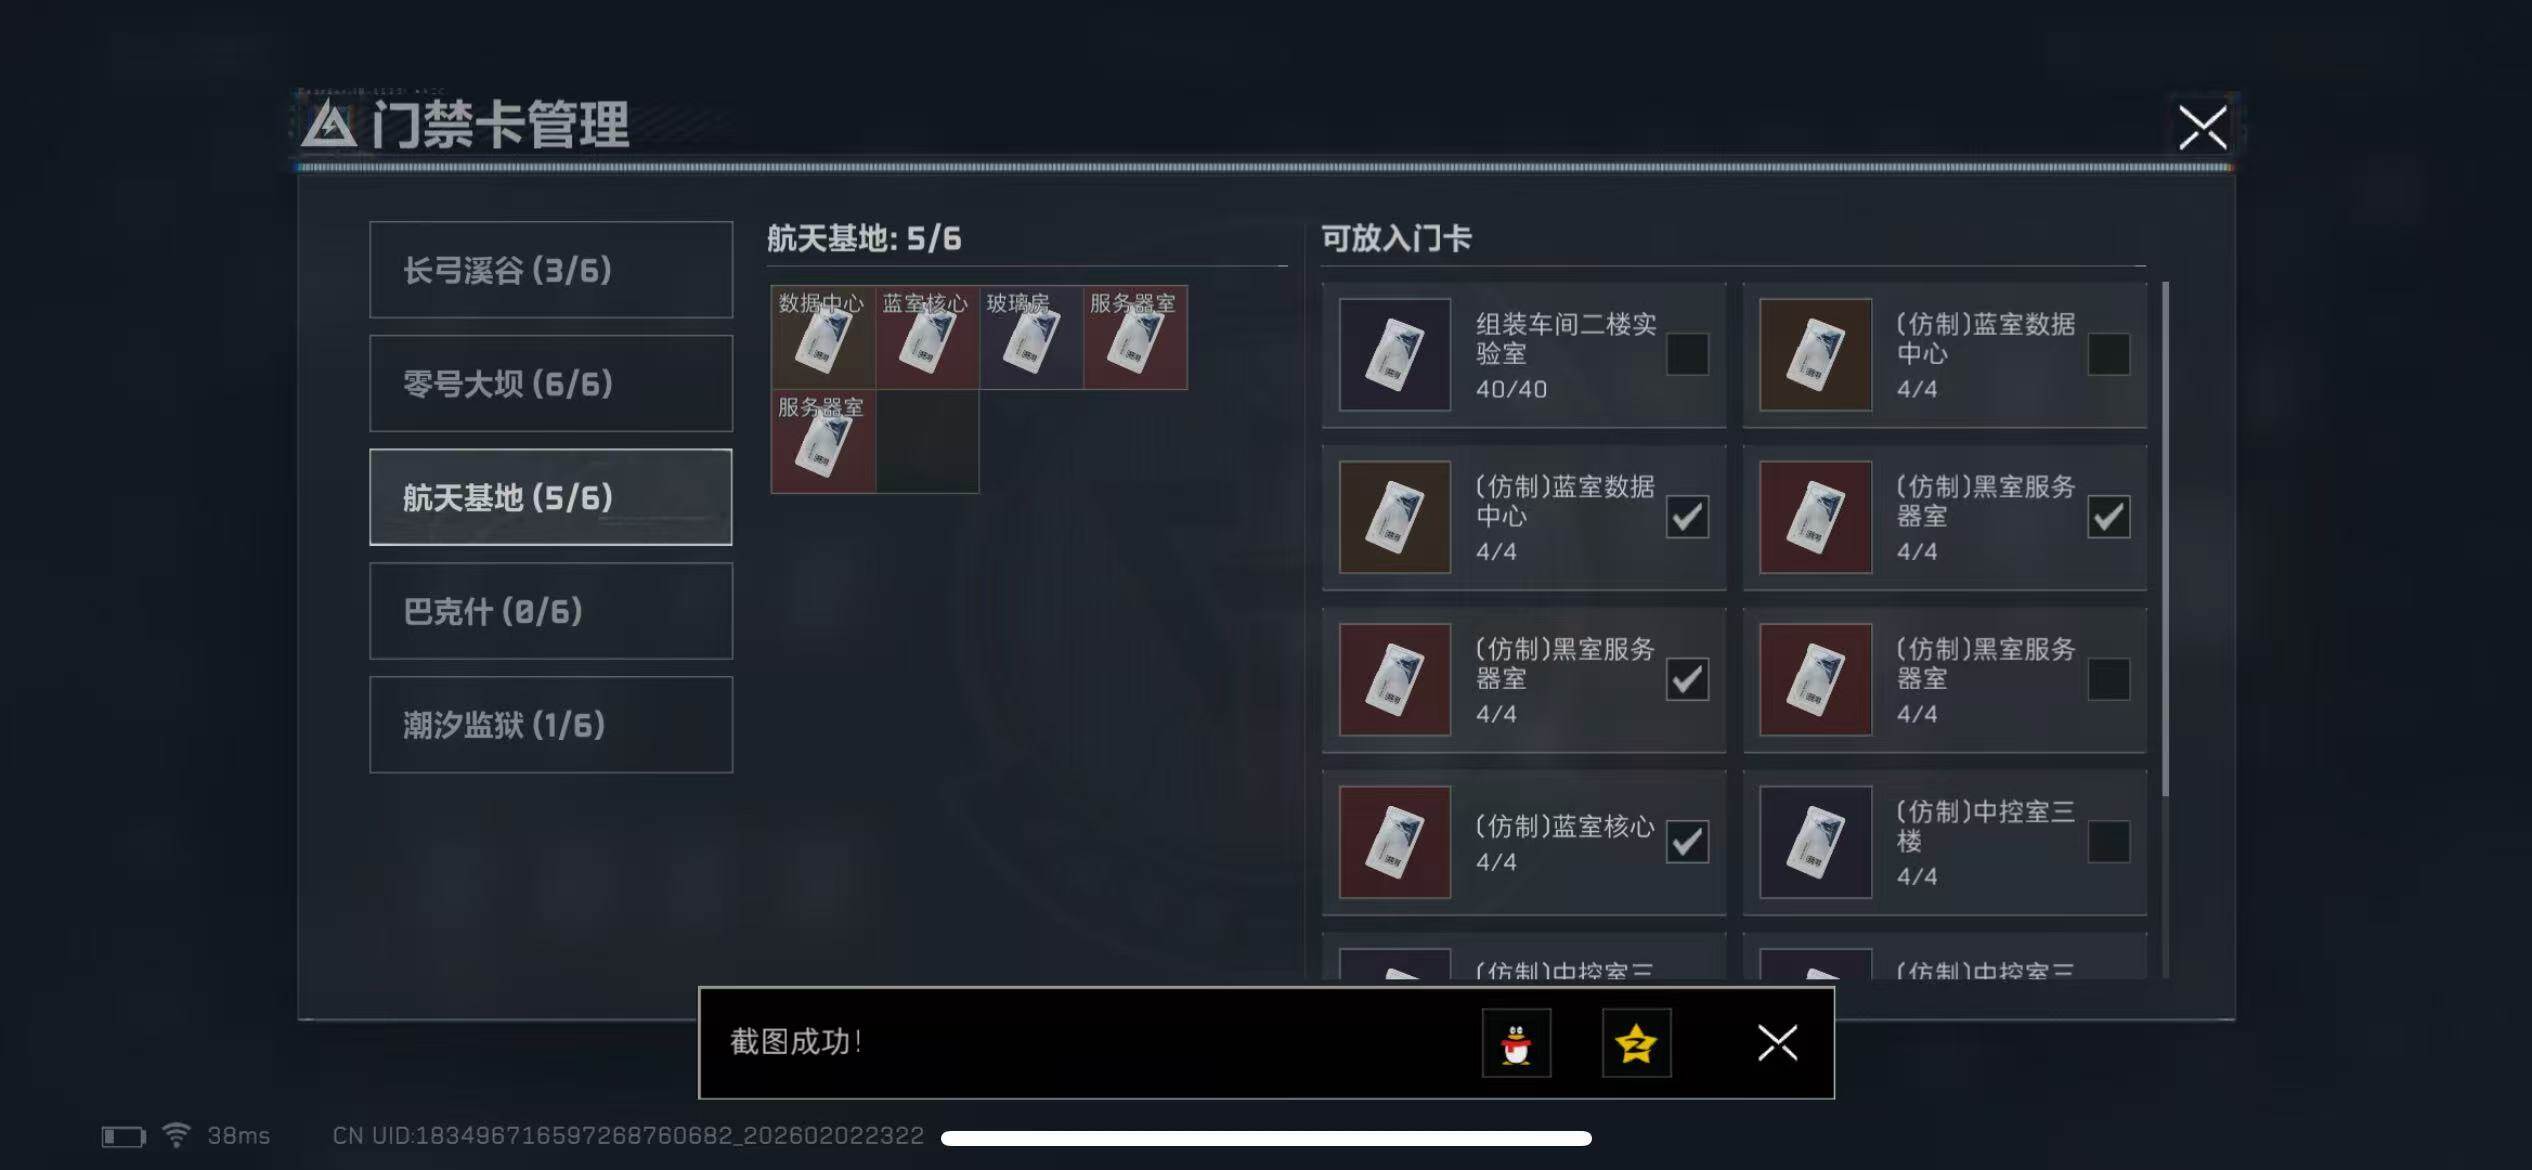Share screenshot via QZone star icon
Image resolution: width=2532 pixels, height=1170 pixels.
[x=1636, y=1043]
